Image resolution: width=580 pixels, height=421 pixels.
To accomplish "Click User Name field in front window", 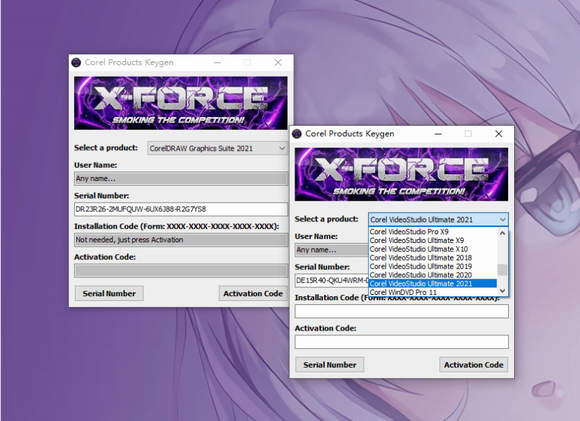I will [331, 250].
